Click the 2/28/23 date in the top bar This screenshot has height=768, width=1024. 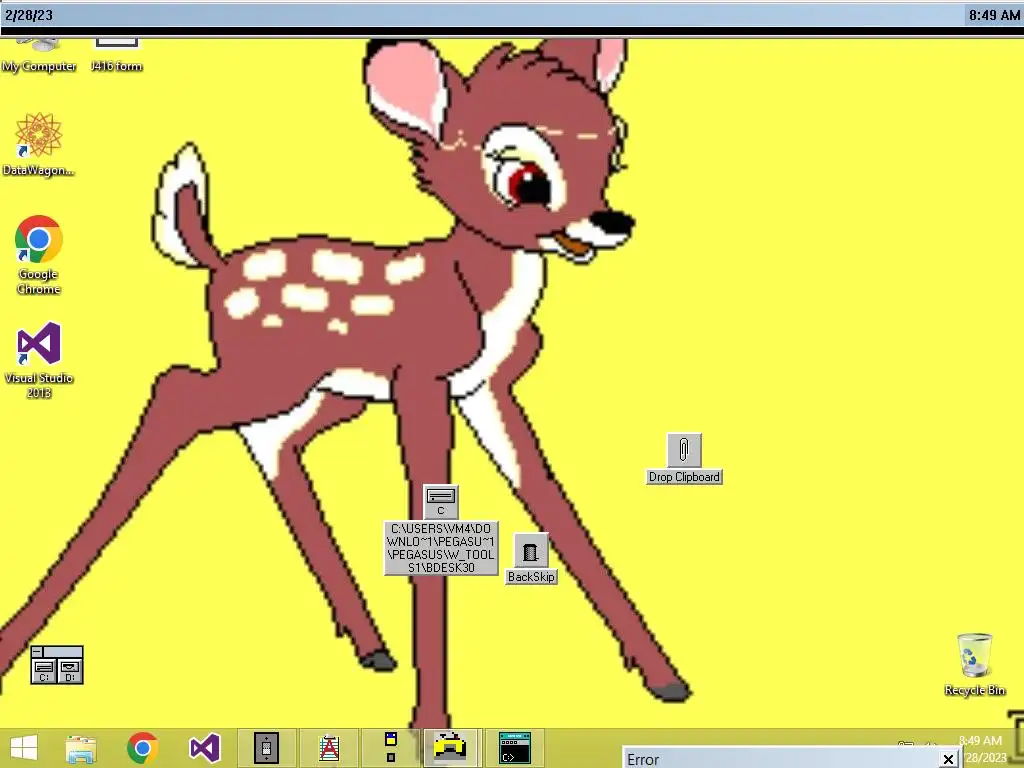click(x=29, y=15)
